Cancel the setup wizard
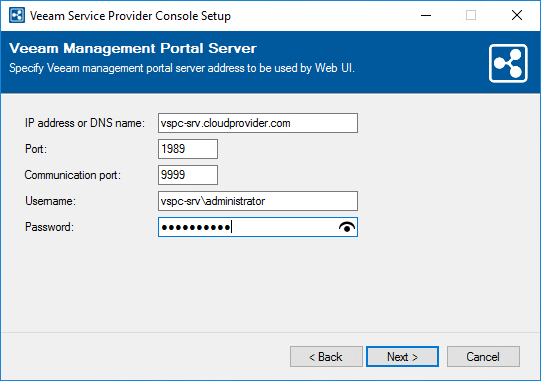Image resolution: width=541 pixels, height=381 pixels. click(x=483, y=356)
